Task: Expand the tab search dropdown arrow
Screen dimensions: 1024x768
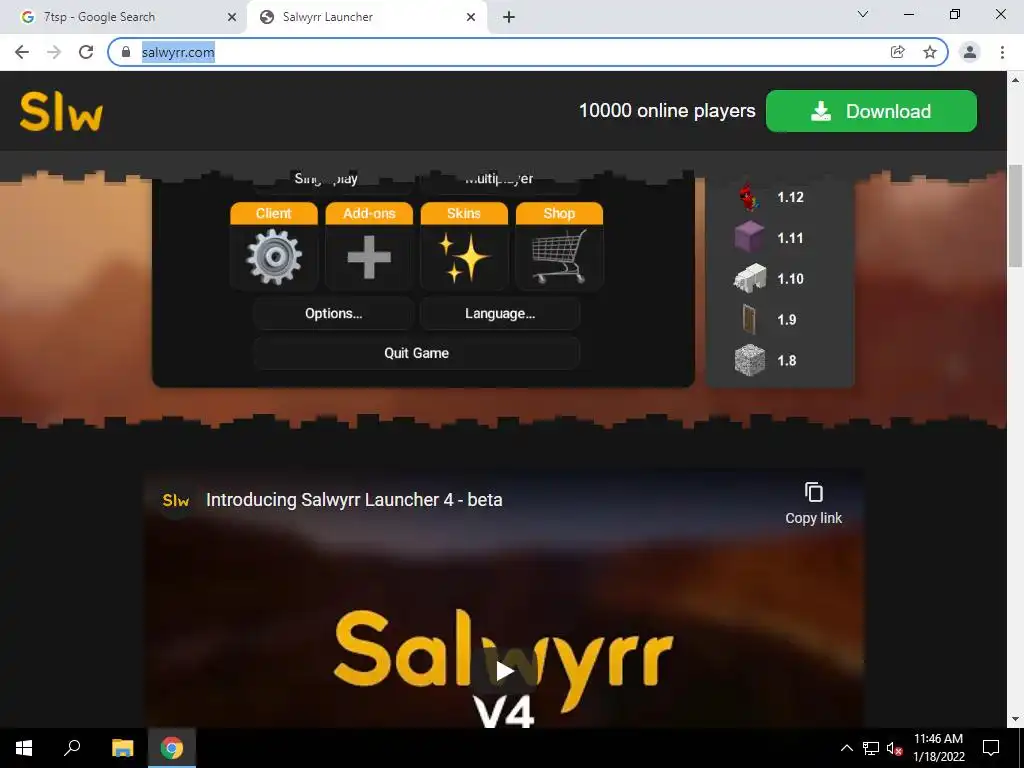Action: (x=863, y=14)
